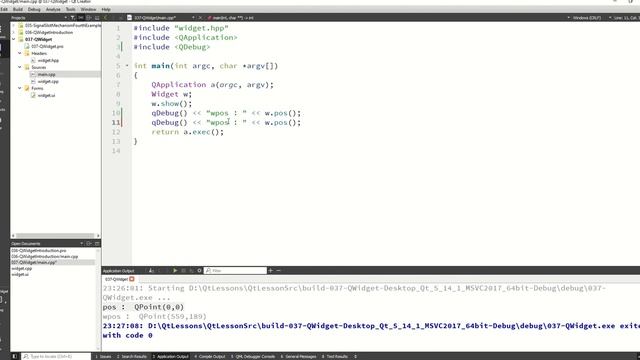Click the Type to locate search box
Screen dimensions: 640x360
point(56,356)
